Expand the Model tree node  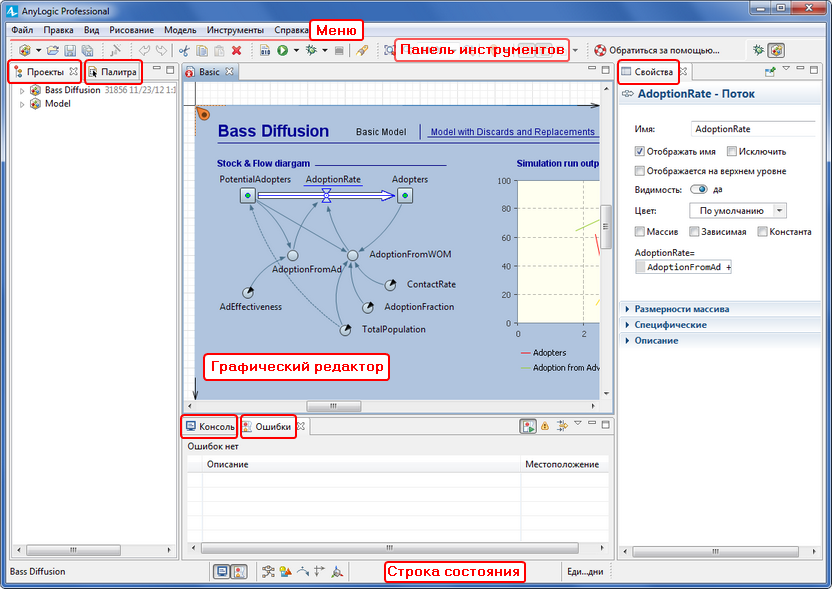pos(22,105)
